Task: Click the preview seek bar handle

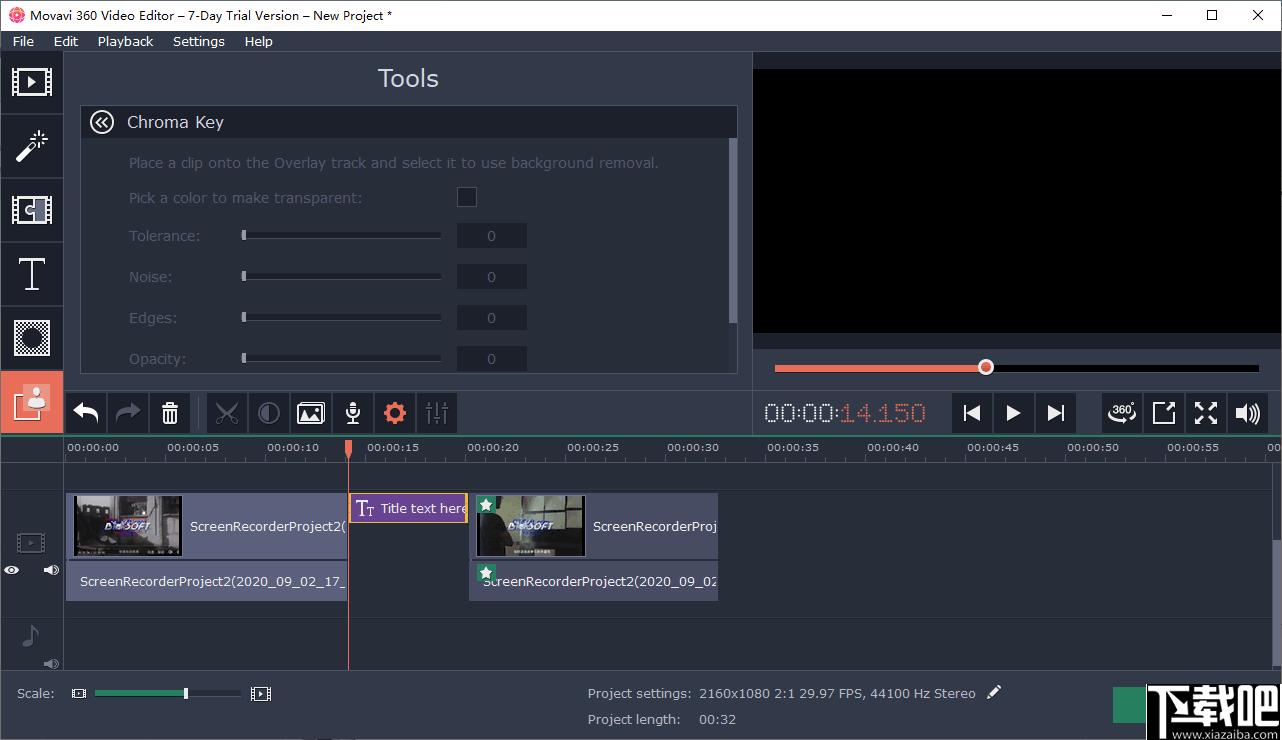Action: tap(986, 367)
